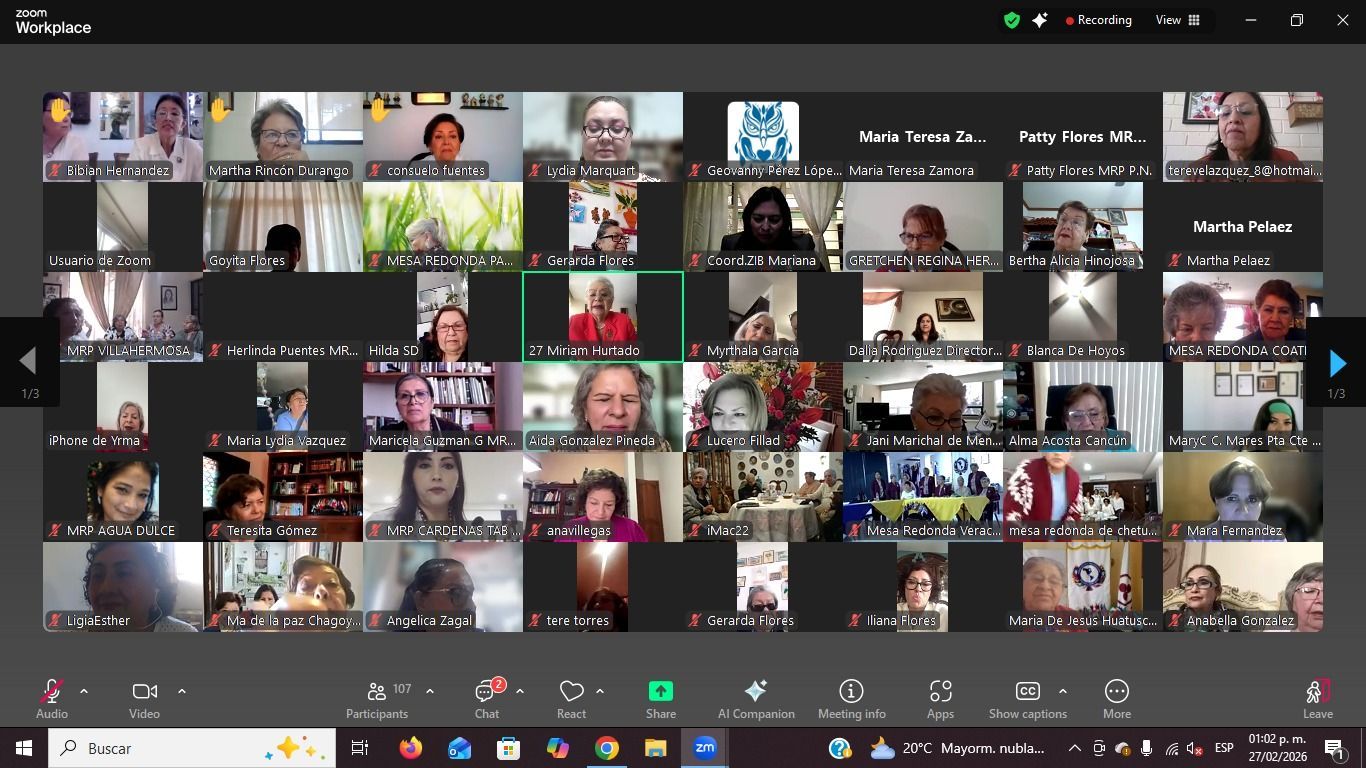
Task: Click the 'Myrthala García' name label
Action: point(753,351)
